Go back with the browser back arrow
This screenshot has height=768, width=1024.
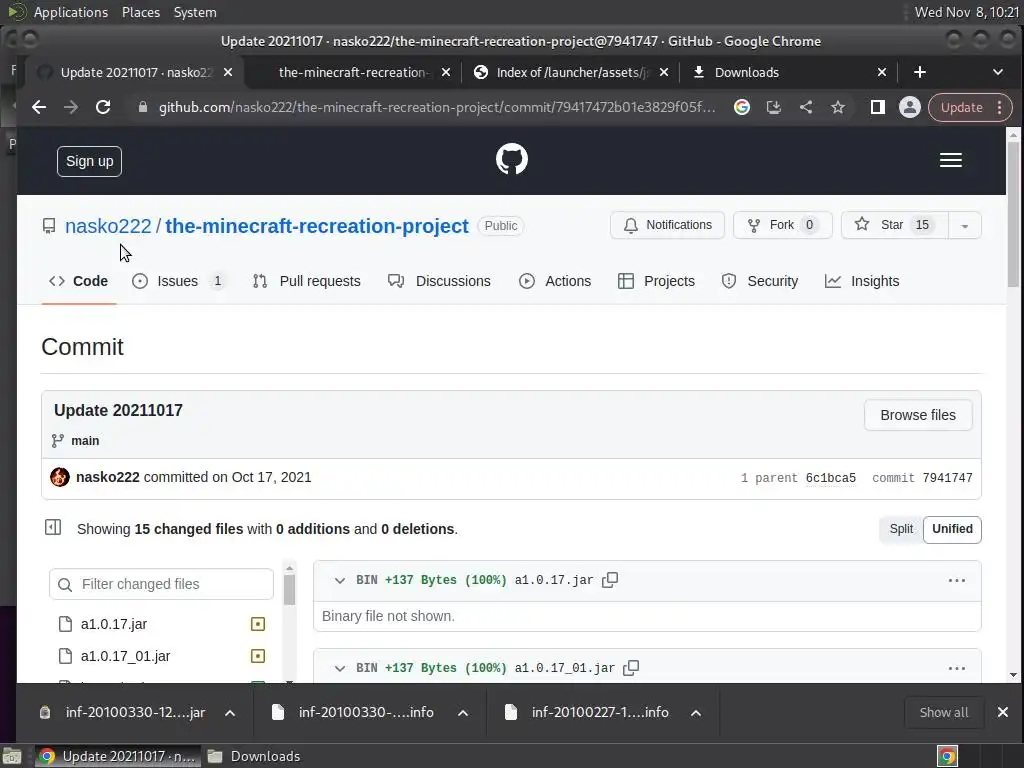point(39,107)
